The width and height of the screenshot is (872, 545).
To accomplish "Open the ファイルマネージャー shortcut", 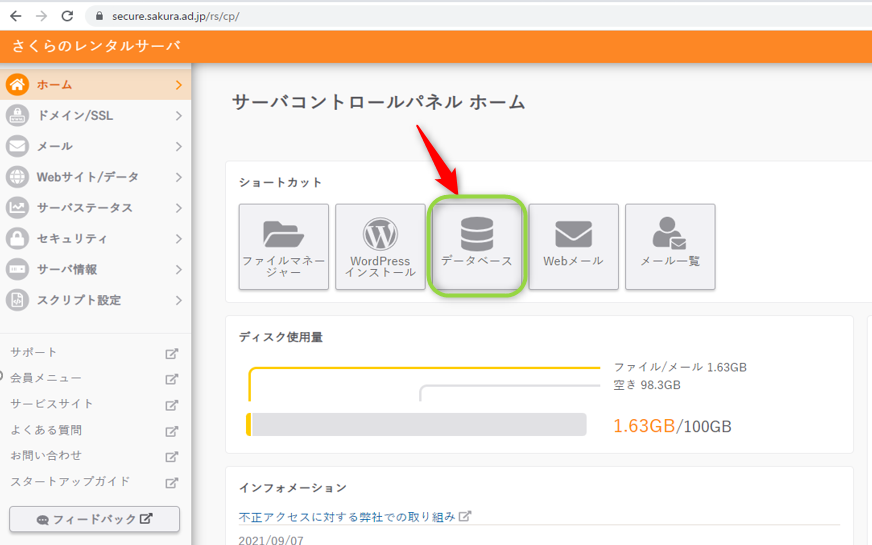I will (x=284, y=246).
